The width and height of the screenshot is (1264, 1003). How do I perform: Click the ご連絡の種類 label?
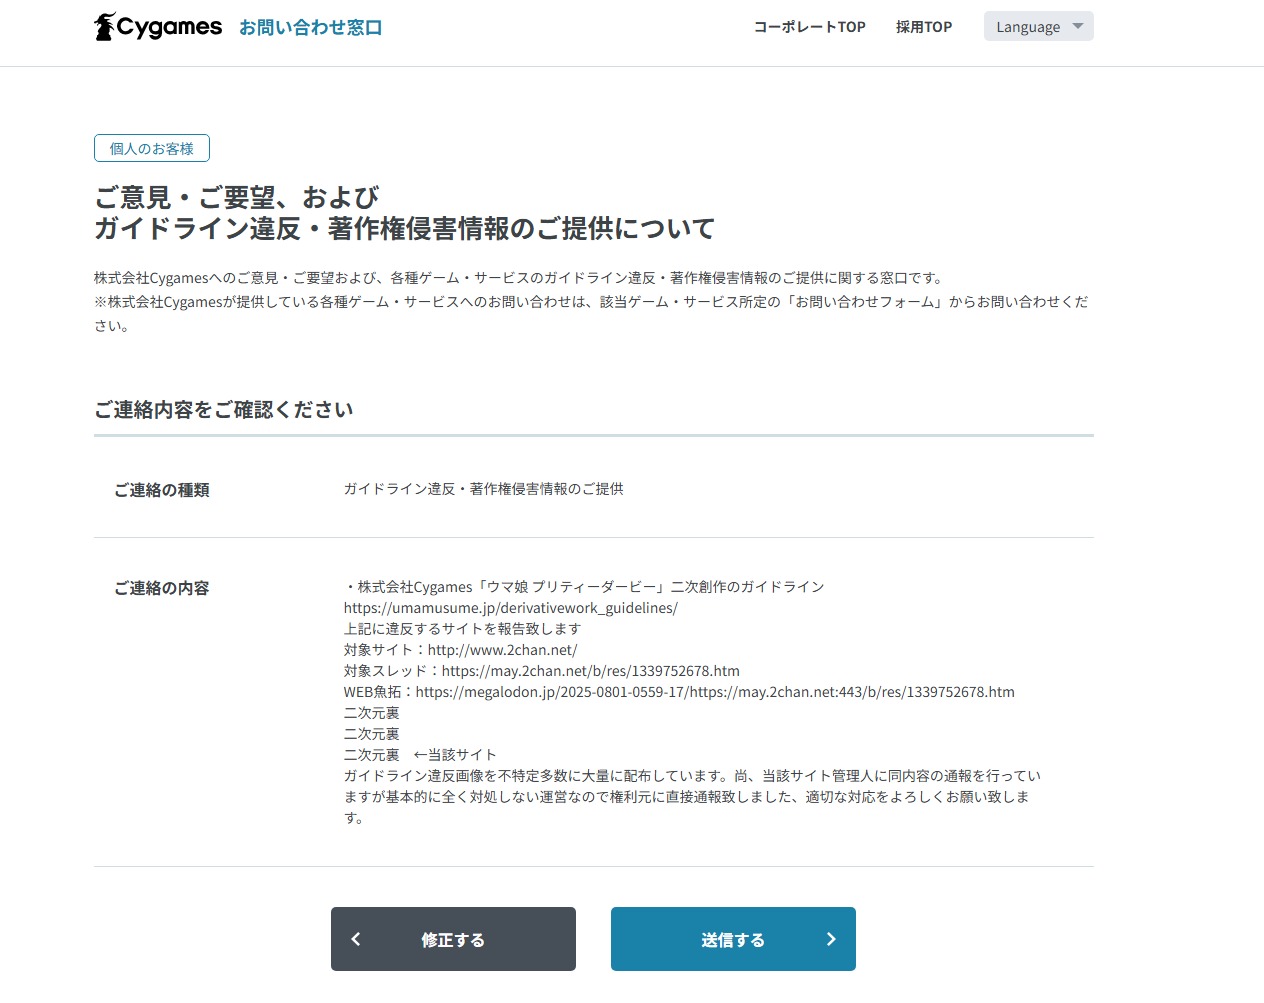pyautogui.click(x=162, y=490)
